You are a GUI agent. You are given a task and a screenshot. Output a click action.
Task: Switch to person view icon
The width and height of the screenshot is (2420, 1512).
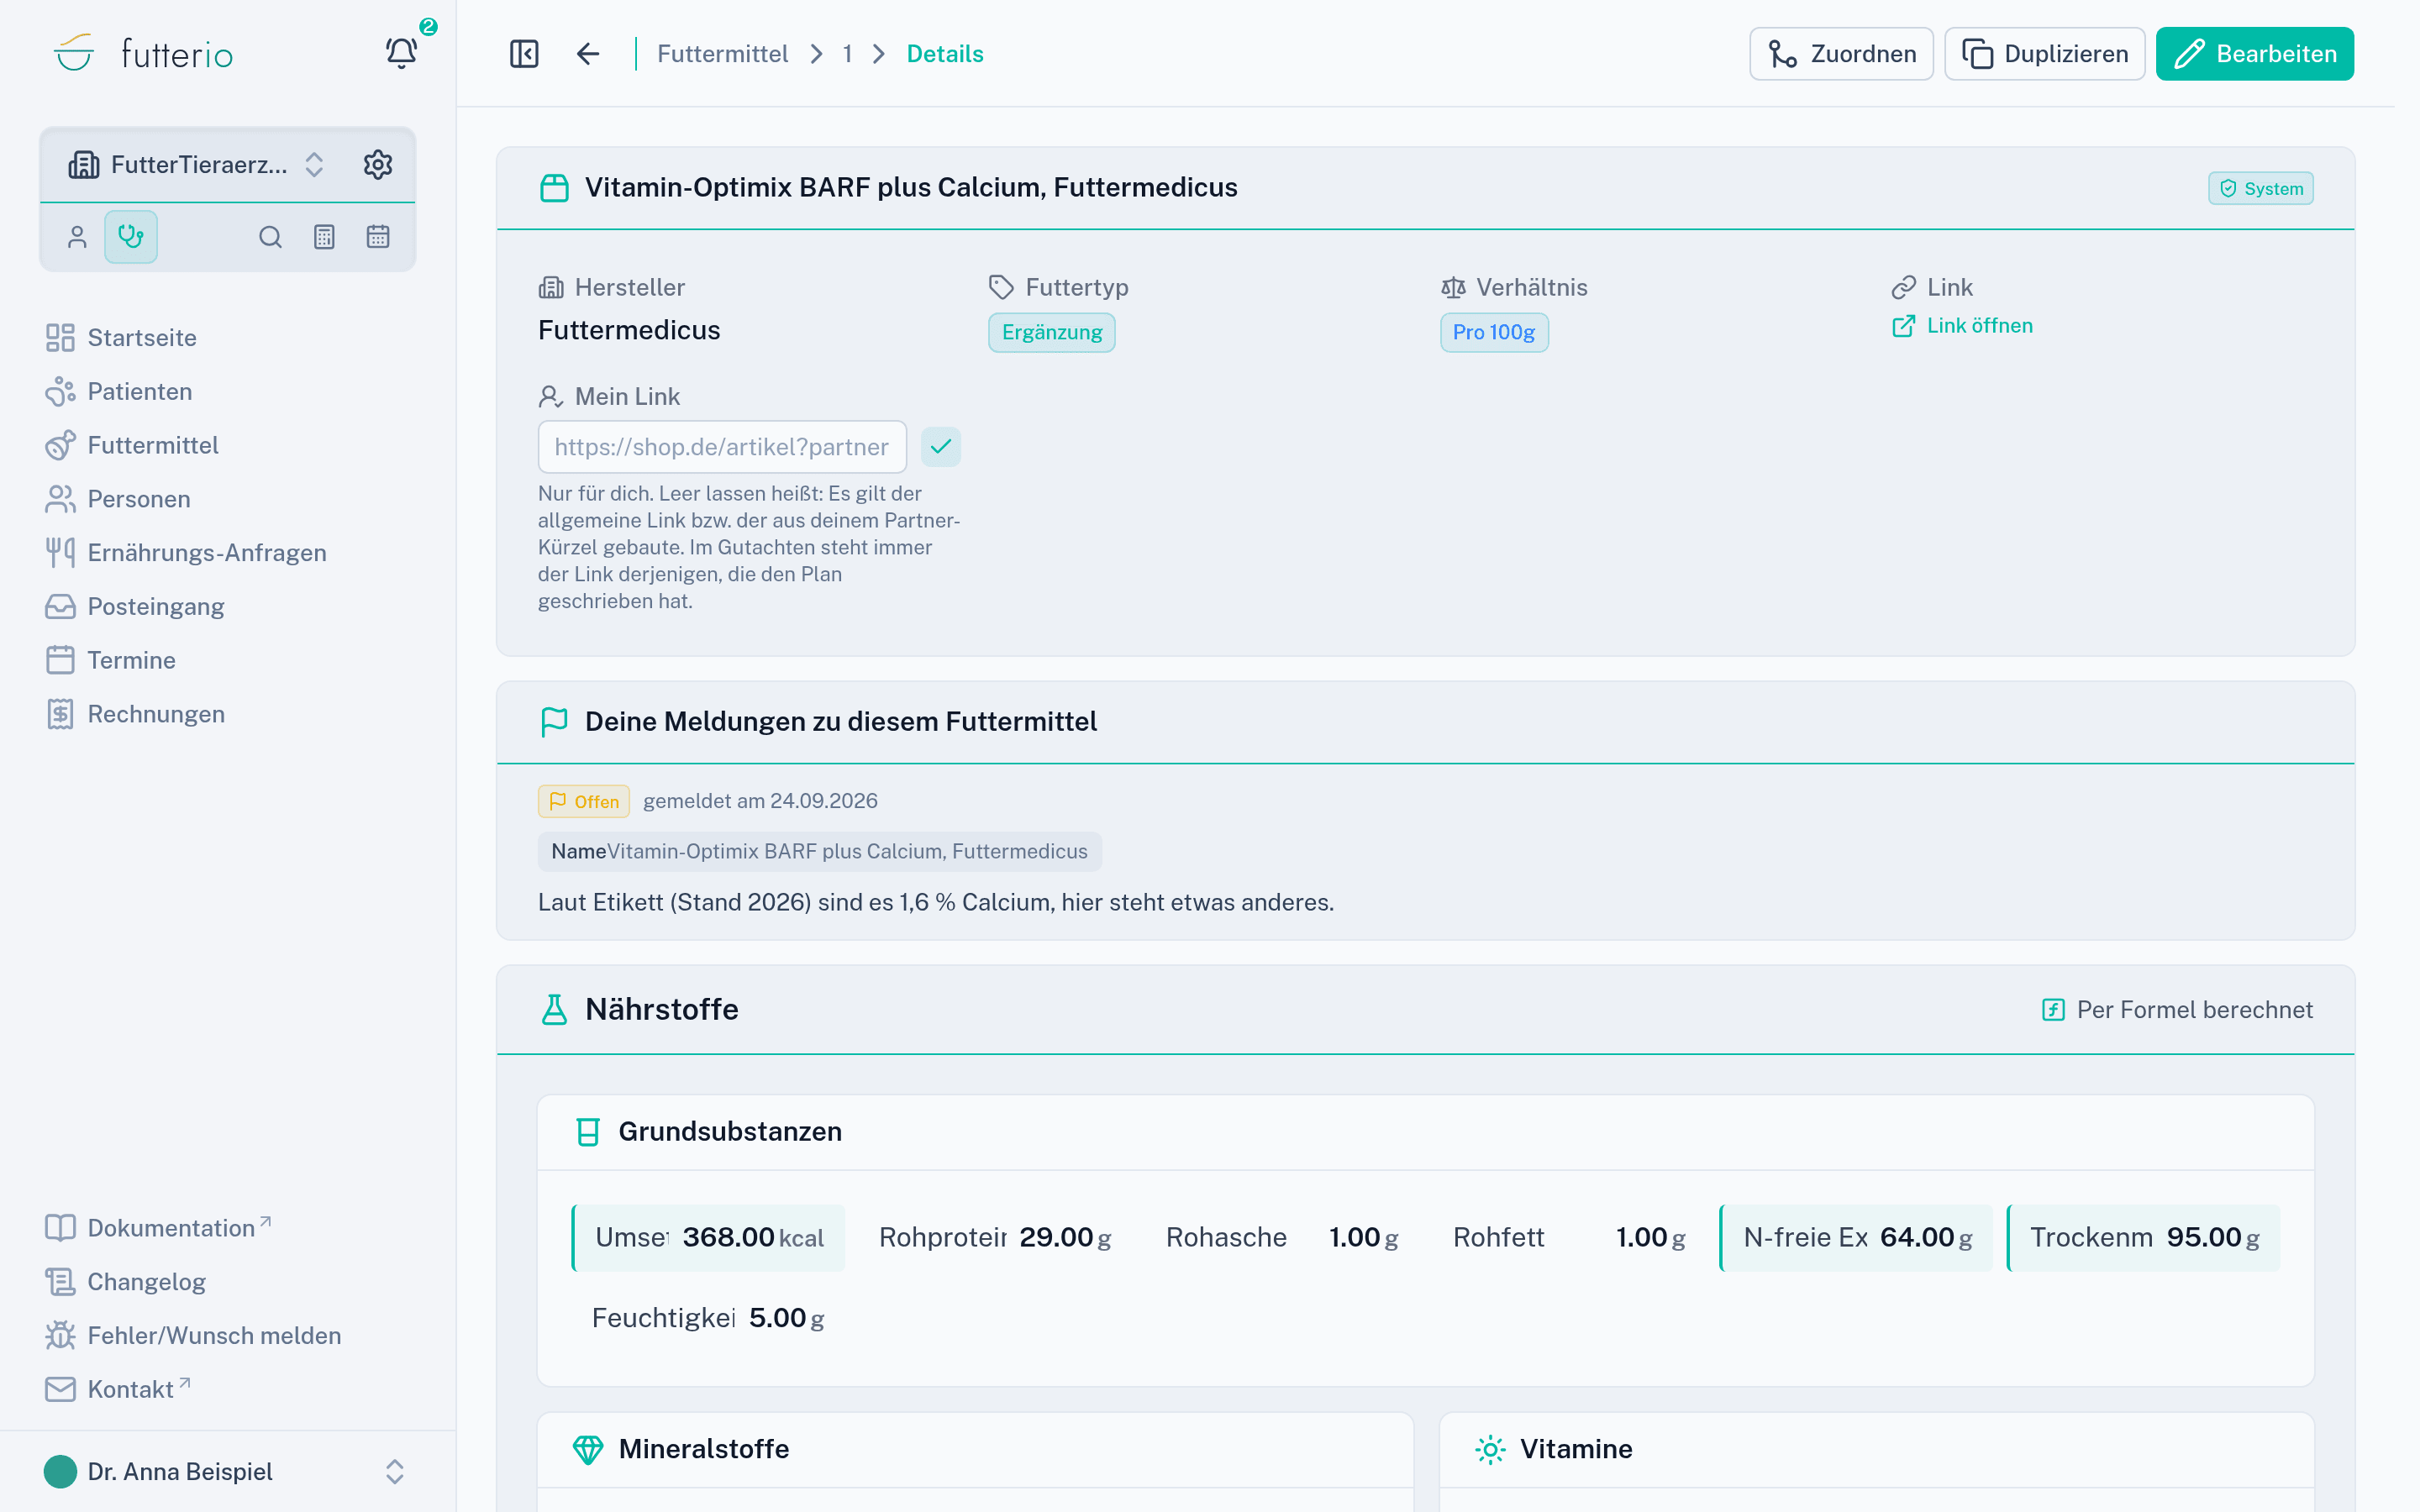point(77,237)
